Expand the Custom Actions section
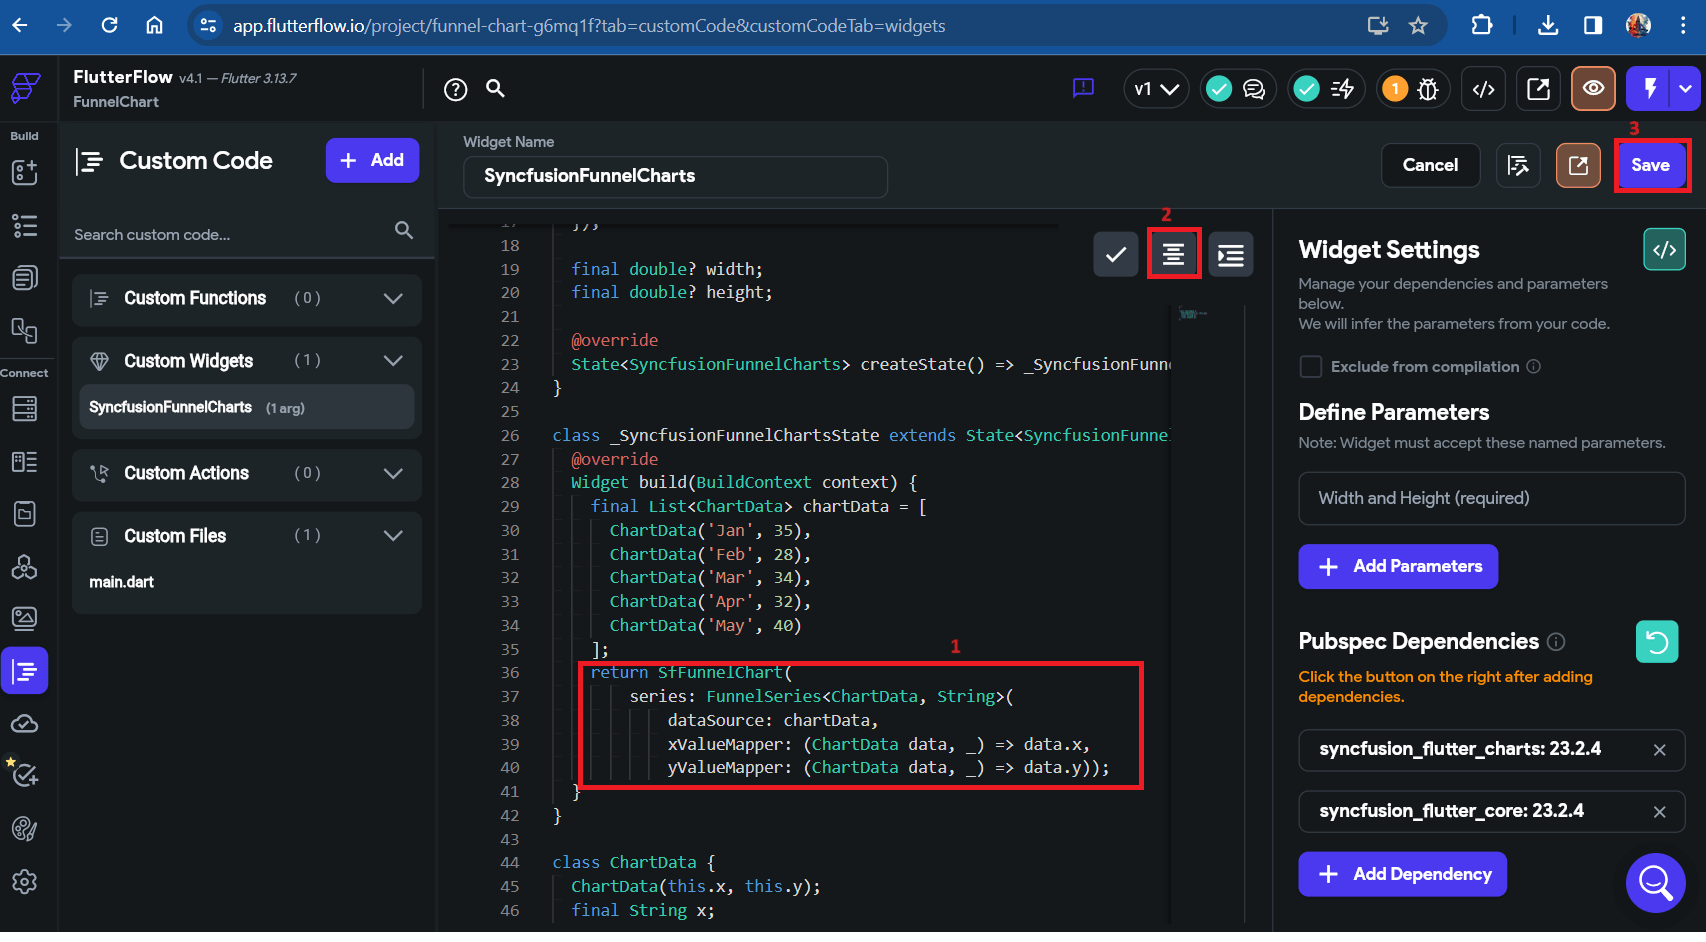The image size is (1706, 942). click(247, 473)
